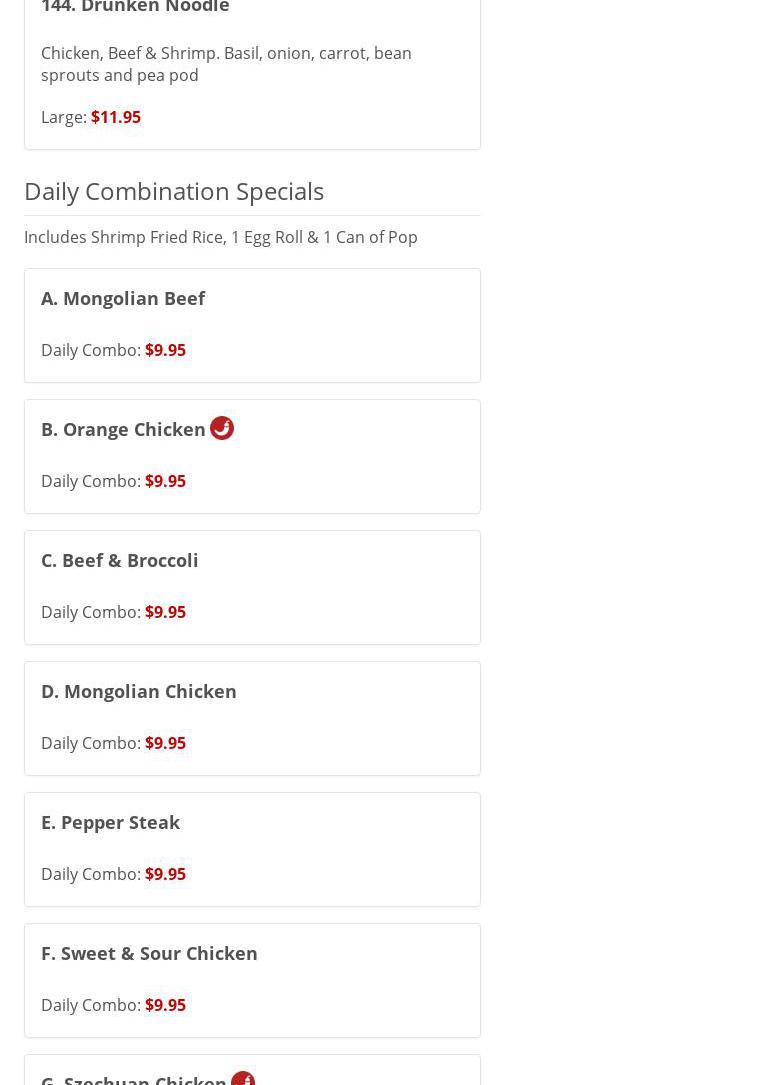This screenshot has width=770, height=1085.
Task: Open the G. Szechuan Chicken item
Action: [x=134, y=1079]
